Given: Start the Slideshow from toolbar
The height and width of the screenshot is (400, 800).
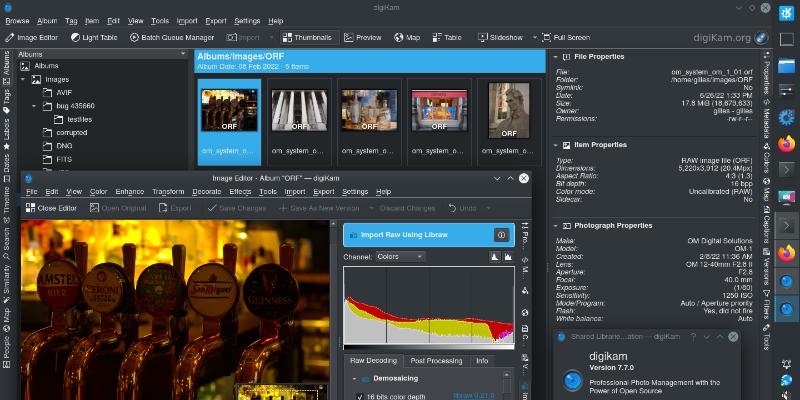Looking at the screenshot, I should (x=500, y=38).
